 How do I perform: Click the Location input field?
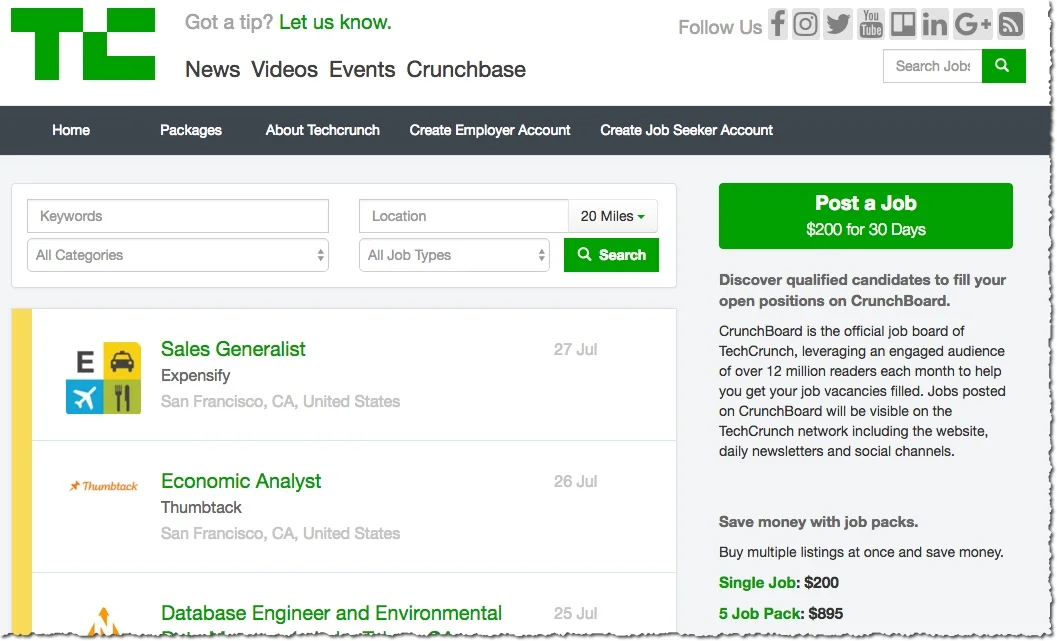coord(464,216)
